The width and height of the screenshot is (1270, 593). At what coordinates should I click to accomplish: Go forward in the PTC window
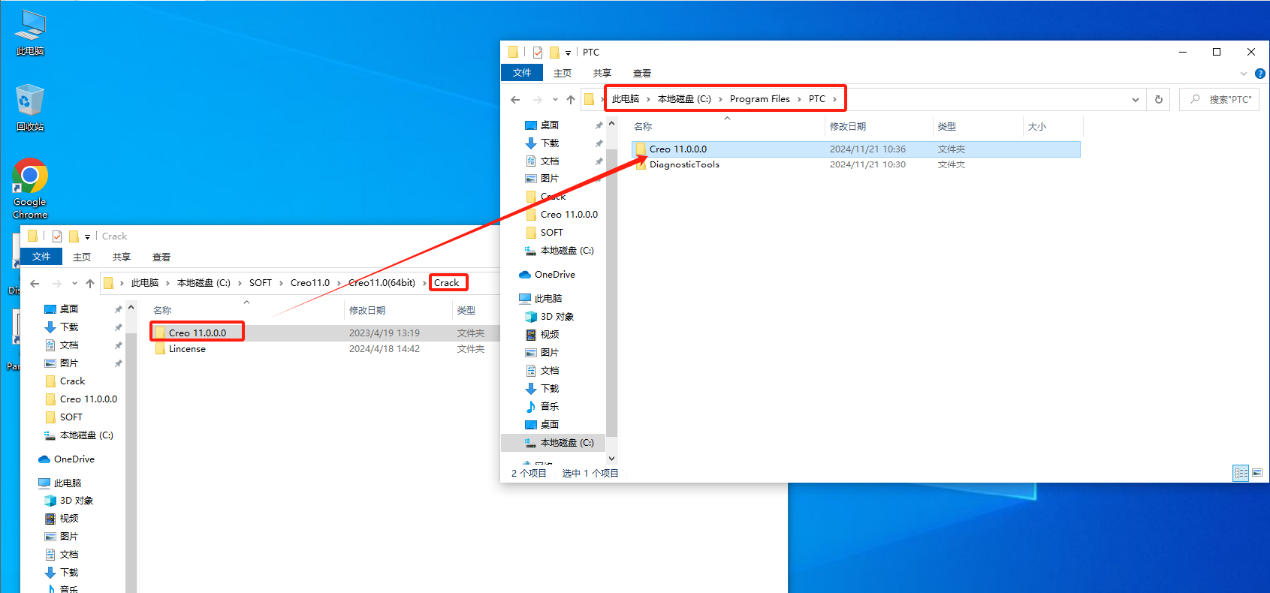click(x=538, y=99)
